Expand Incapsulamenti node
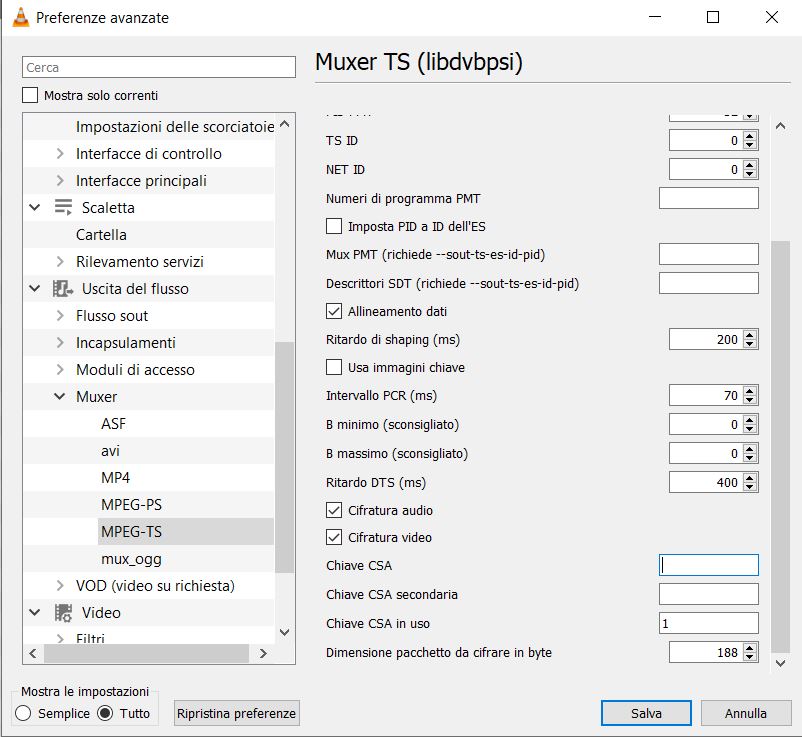 click(60, 343)
